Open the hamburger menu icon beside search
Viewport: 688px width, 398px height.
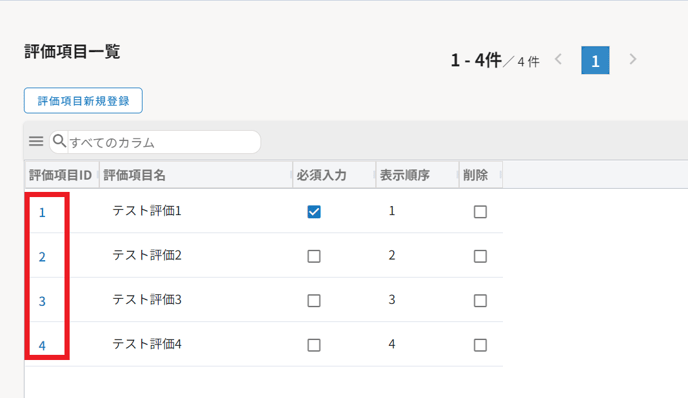pos(36,141)
